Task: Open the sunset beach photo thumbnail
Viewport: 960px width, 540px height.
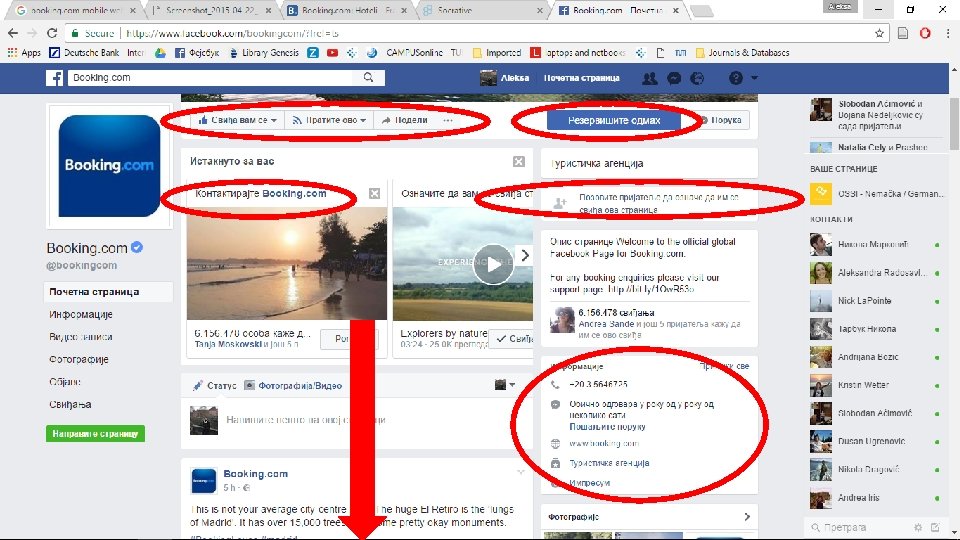Action: (287, 263)
